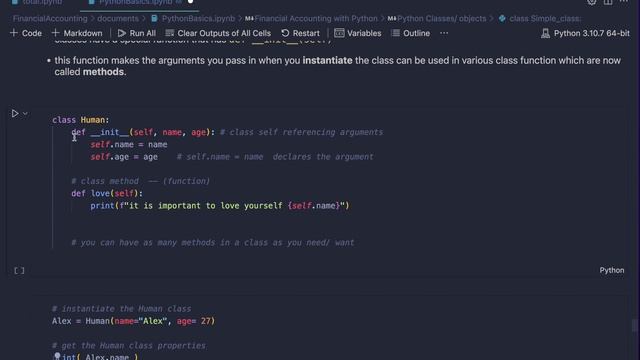Run the class Human code cell

15,113
